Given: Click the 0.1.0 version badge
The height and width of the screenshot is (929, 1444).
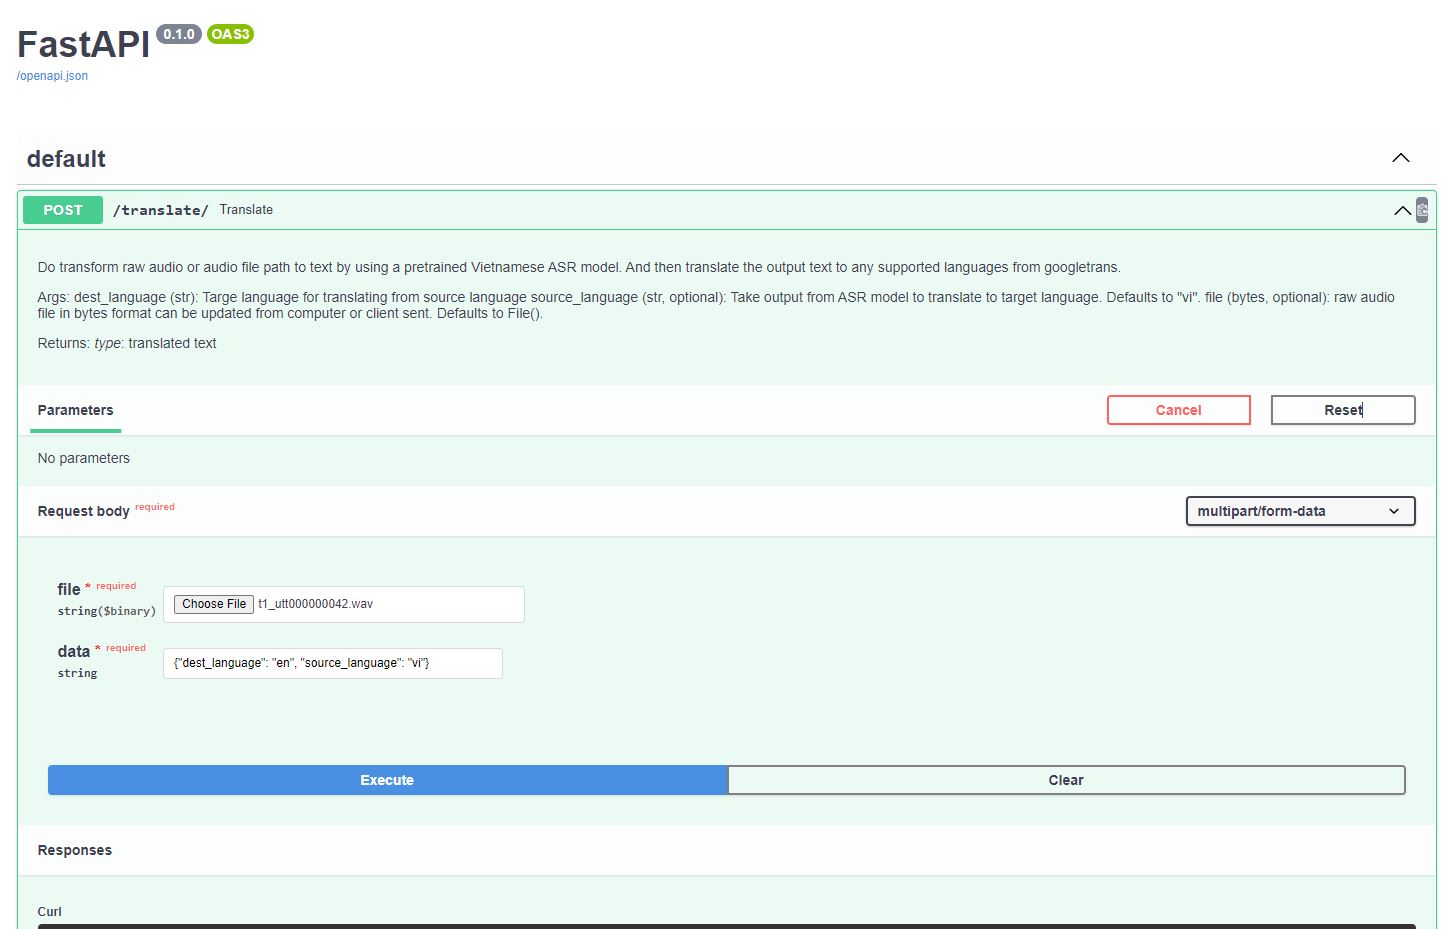Looking at the screenshot, I should click(x=179, y=34).
